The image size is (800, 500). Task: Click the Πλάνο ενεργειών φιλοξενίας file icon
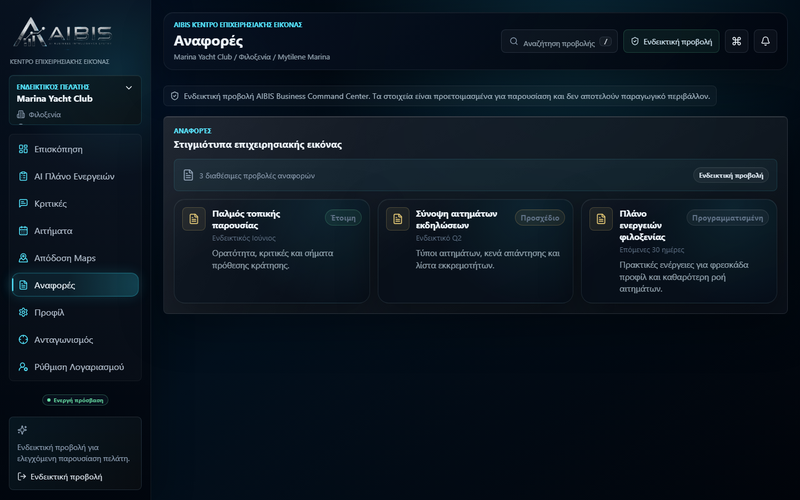click(601, 219)
